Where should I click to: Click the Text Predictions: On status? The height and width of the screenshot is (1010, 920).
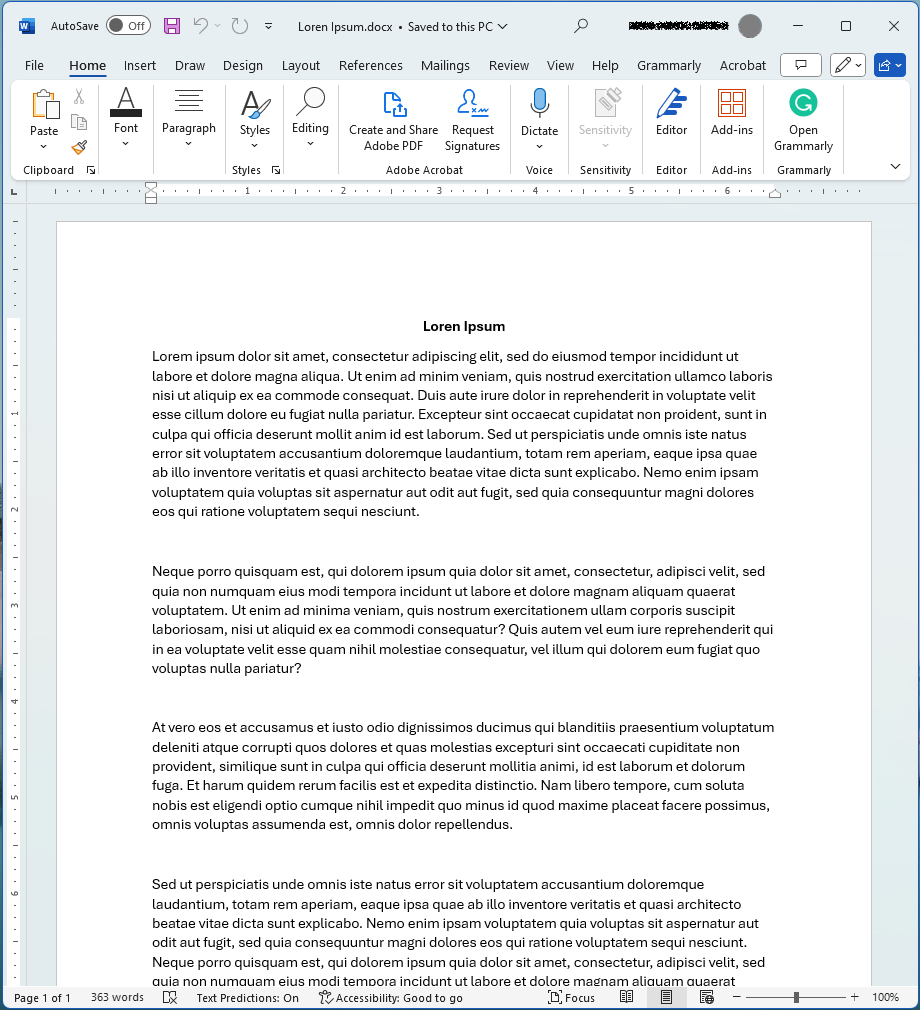click(x=247, y=997)
